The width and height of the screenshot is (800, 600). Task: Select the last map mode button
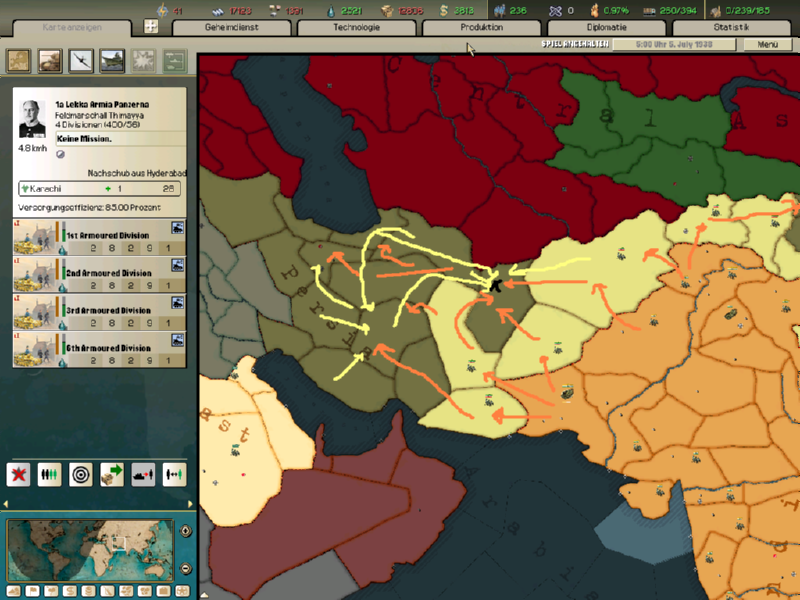(182, 591)
